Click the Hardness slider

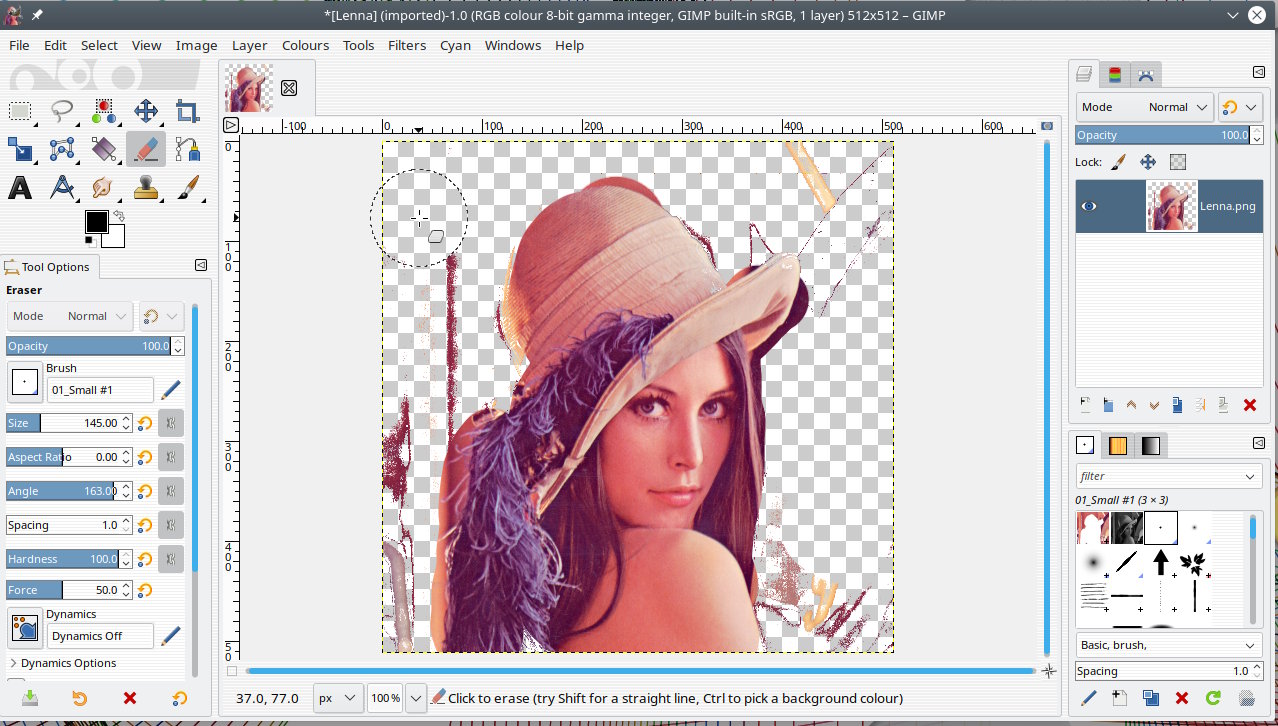click(62, 559)
